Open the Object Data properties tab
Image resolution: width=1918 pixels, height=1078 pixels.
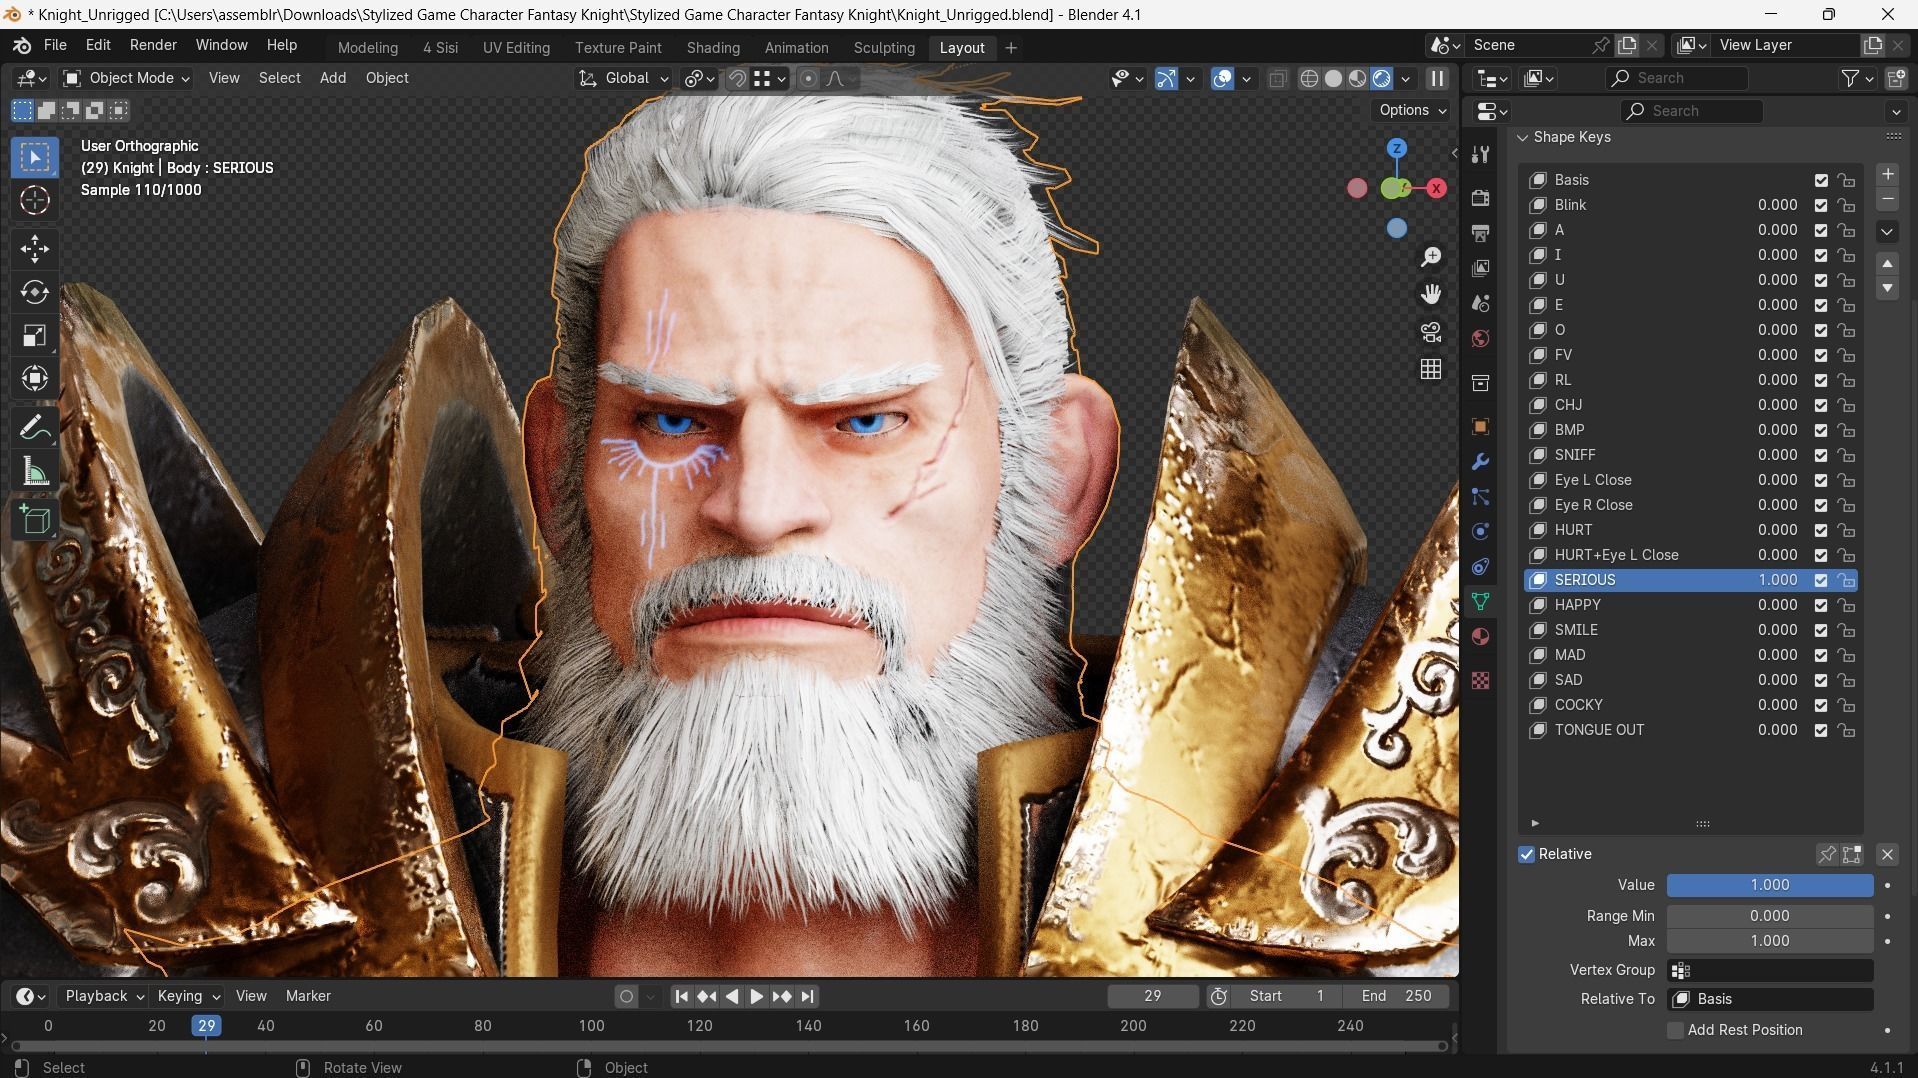click(1480, 601)
